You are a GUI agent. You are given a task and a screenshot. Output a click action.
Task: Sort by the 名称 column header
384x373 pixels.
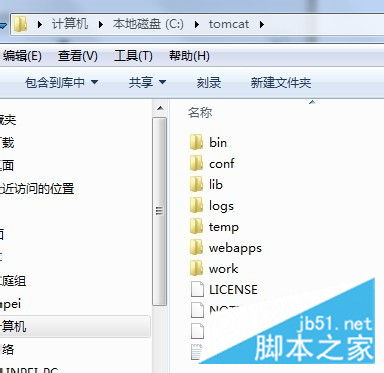pyautogui.click(x=200, y=113)
